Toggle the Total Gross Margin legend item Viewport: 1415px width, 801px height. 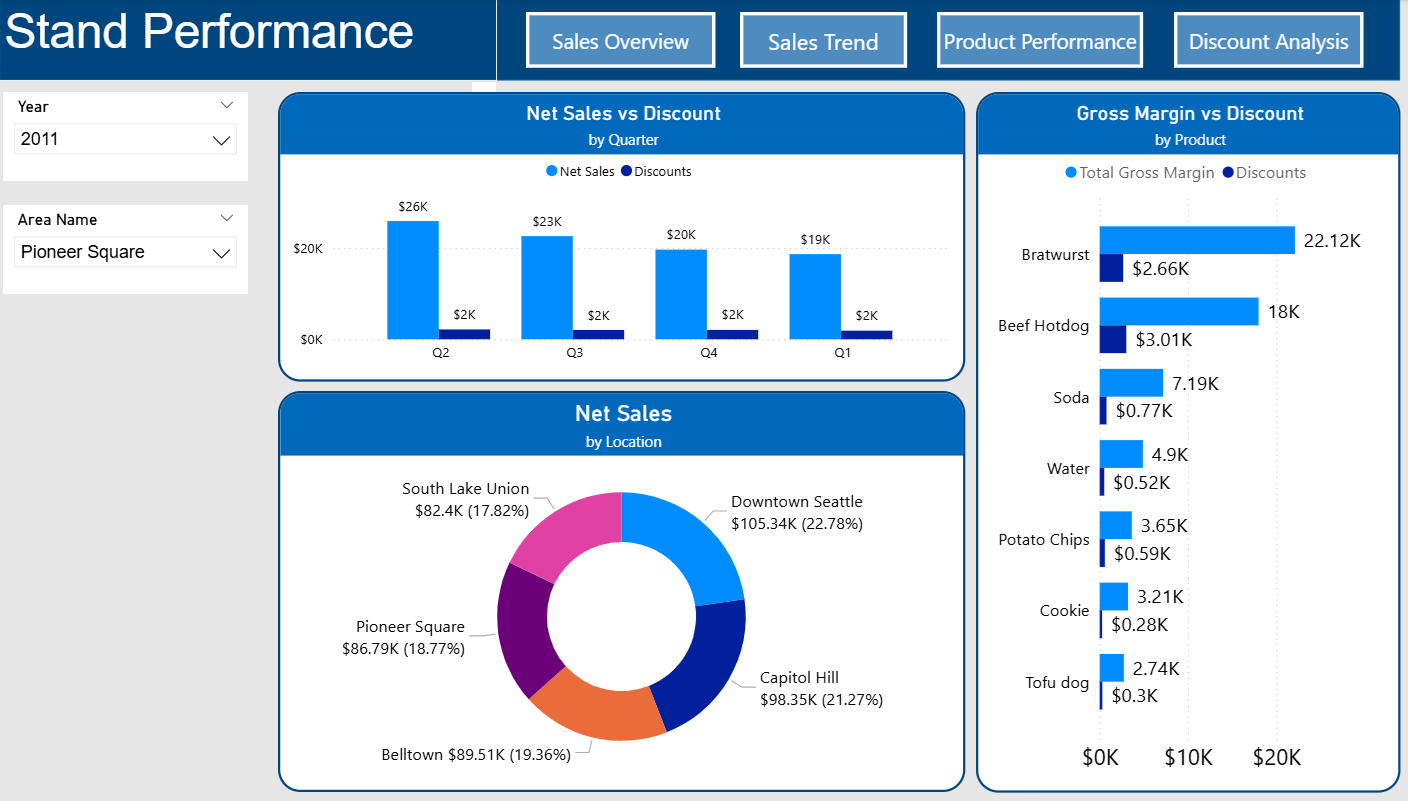coord(1139,172)
